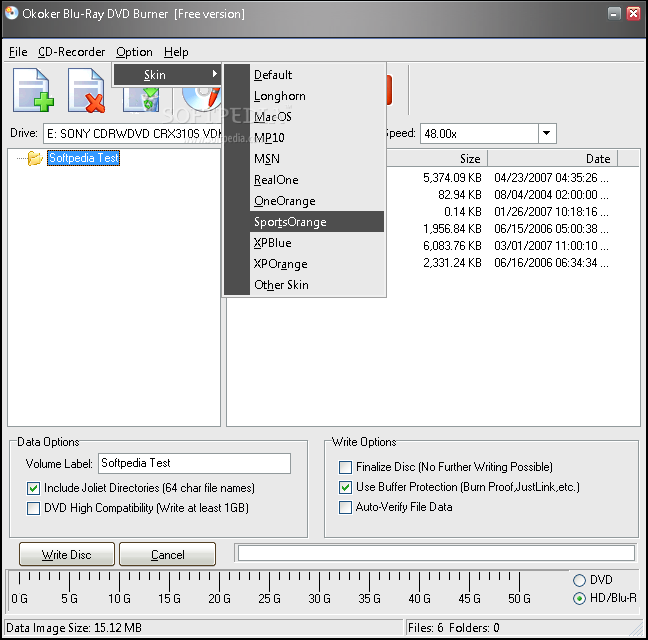Click the Cancel button
Screen dimensions: 648x640
(x=167, y=554)
